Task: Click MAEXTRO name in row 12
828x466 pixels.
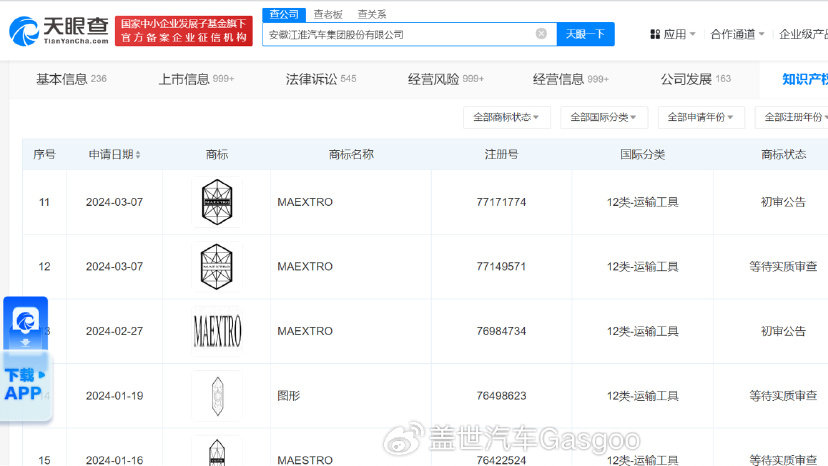Action: [305, 266]
